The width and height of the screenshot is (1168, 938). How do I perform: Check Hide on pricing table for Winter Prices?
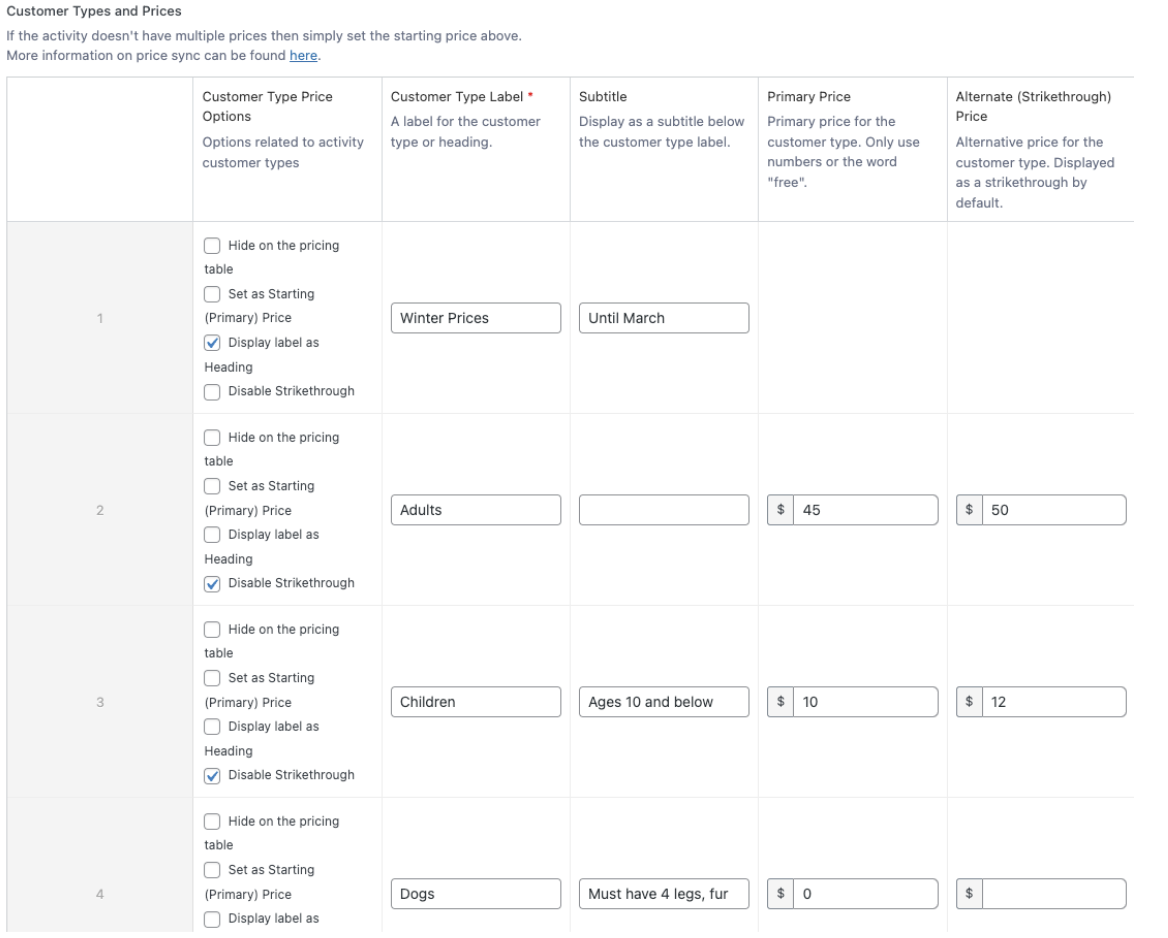pyautogui.click(x=212, y=246)
